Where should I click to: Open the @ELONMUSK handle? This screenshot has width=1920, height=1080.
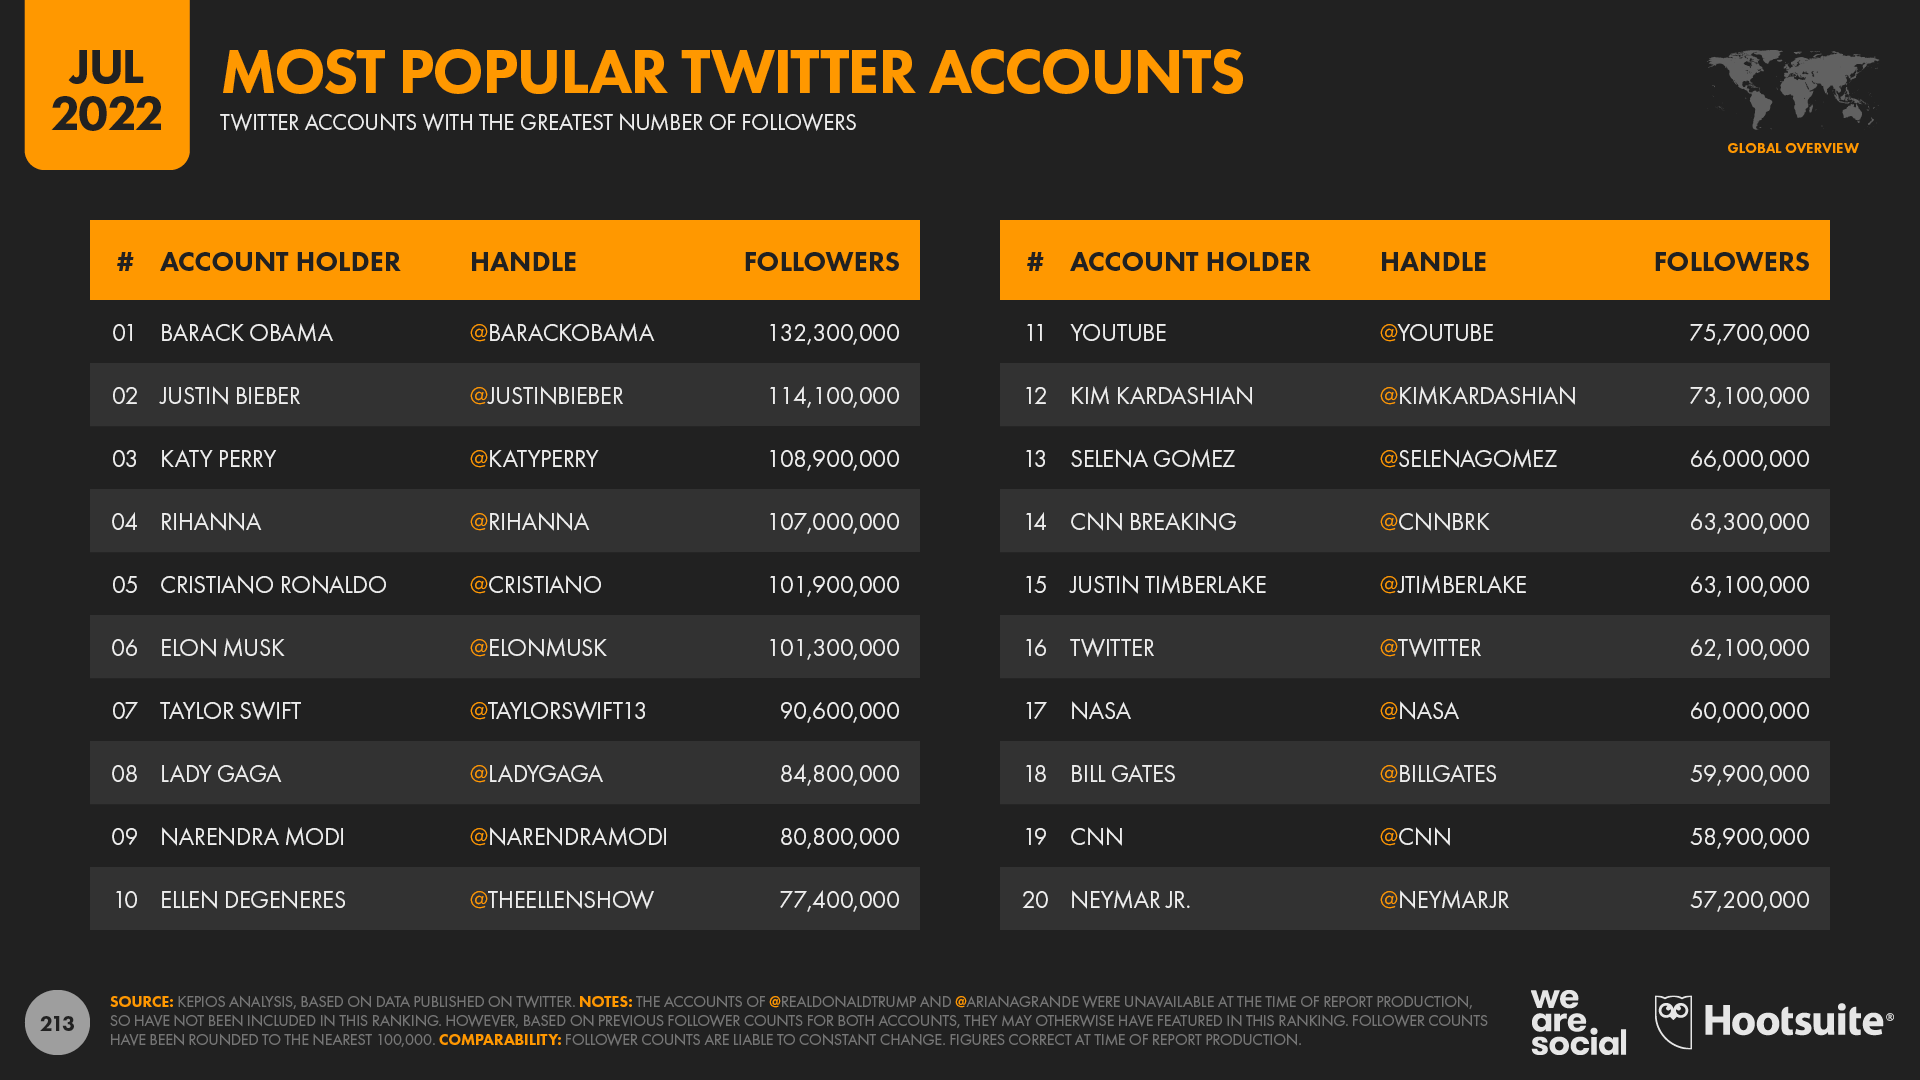(538, 648)
